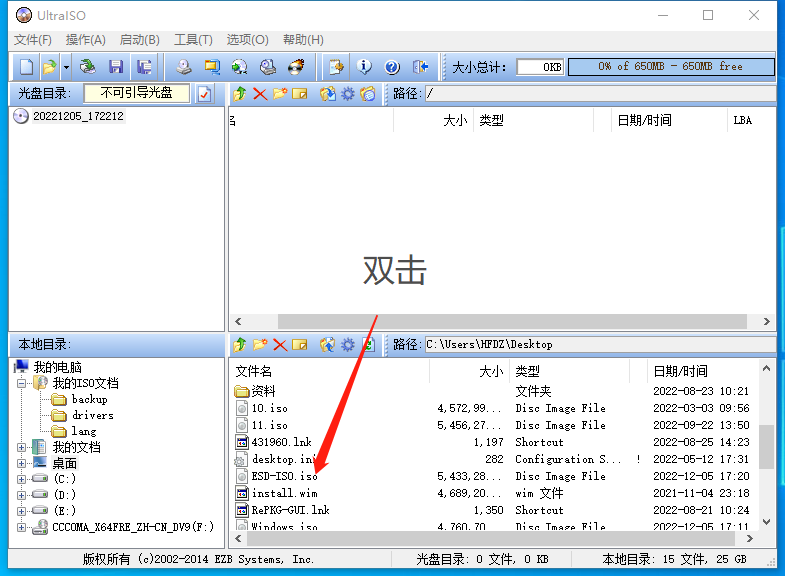Expand the (C:) drive node
Screen dimensions: 785x576
click(22, 479)
